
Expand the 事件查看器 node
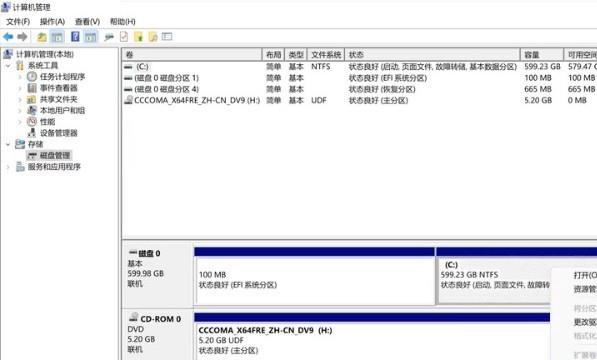20,88
